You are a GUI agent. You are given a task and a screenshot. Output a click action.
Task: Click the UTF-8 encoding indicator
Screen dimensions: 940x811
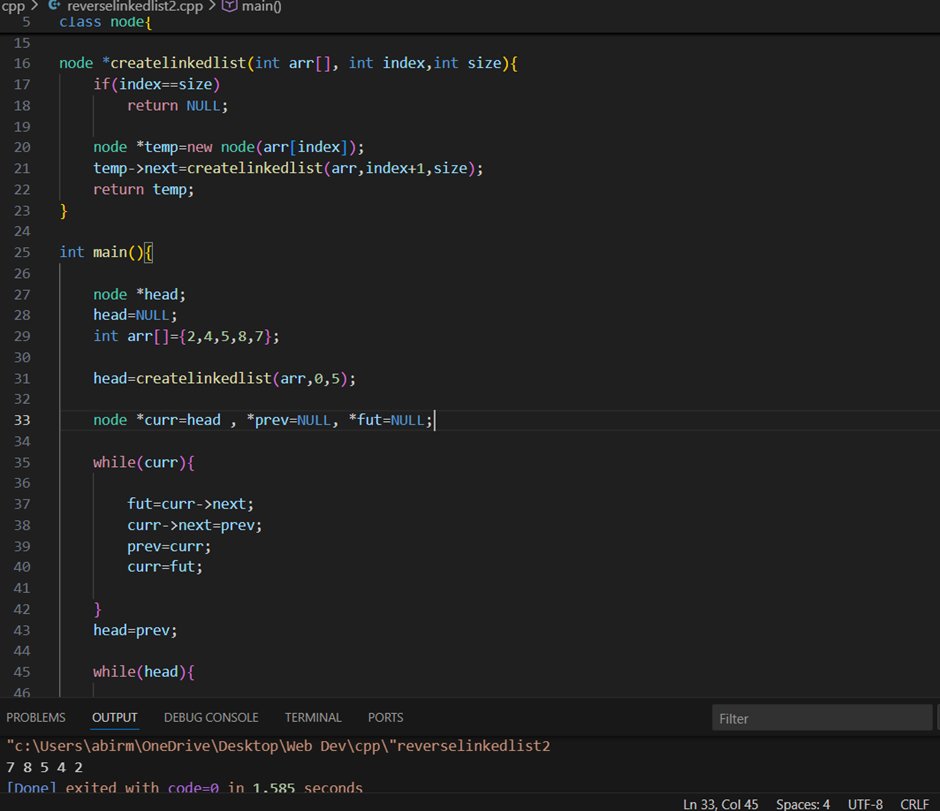(x=866, y=804)
